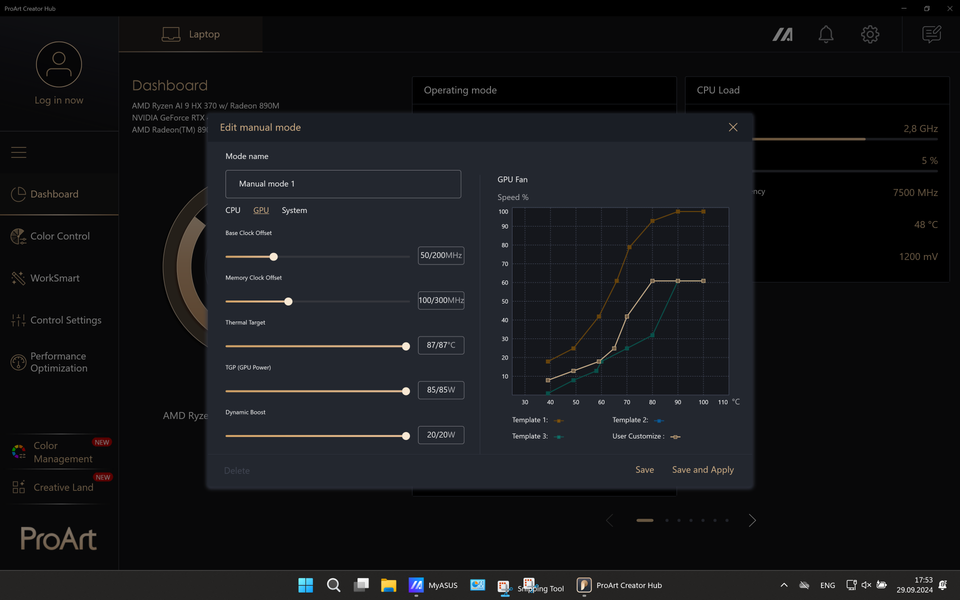The height and width of the screenshot is (600, 960).
Task: Select Template 3 fan curve legend
Action: click(537, 437)
